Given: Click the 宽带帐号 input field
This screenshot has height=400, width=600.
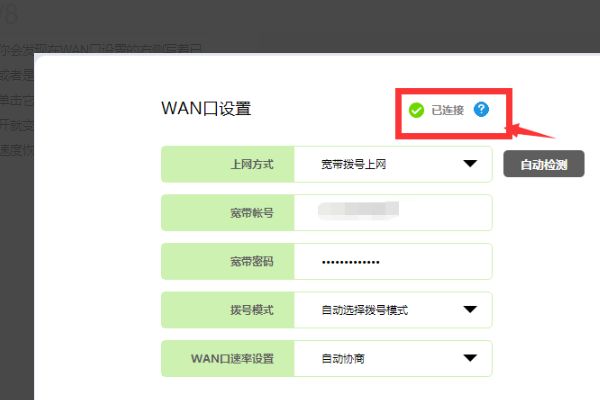Looking at the screenshot, I should click(x=393, y=212).
